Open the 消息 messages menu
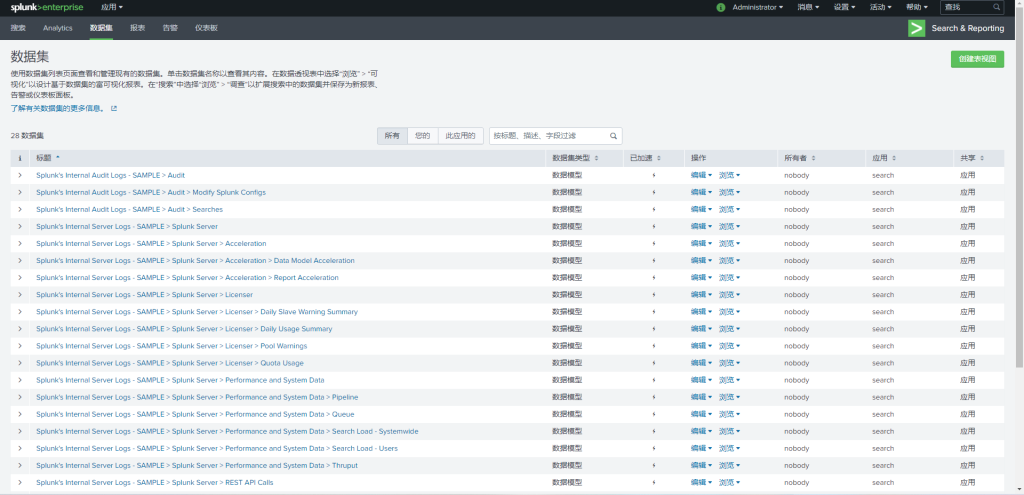This screenshot has height=495, width=1024. point(808,7)
